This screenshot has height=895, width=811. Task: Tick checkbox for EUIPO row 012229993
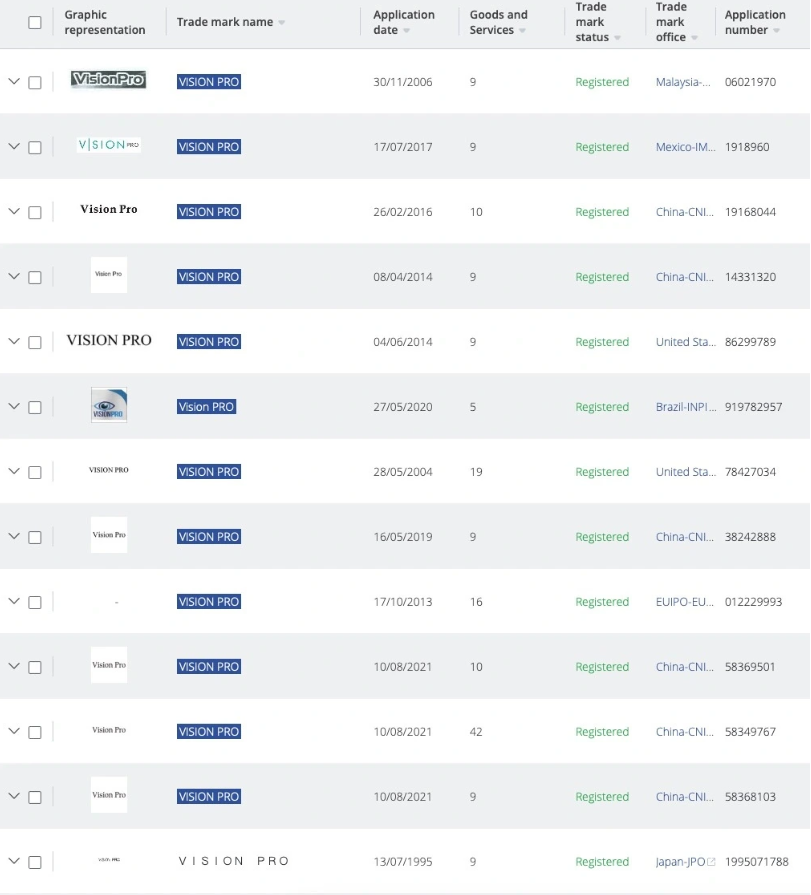[35, 602]
